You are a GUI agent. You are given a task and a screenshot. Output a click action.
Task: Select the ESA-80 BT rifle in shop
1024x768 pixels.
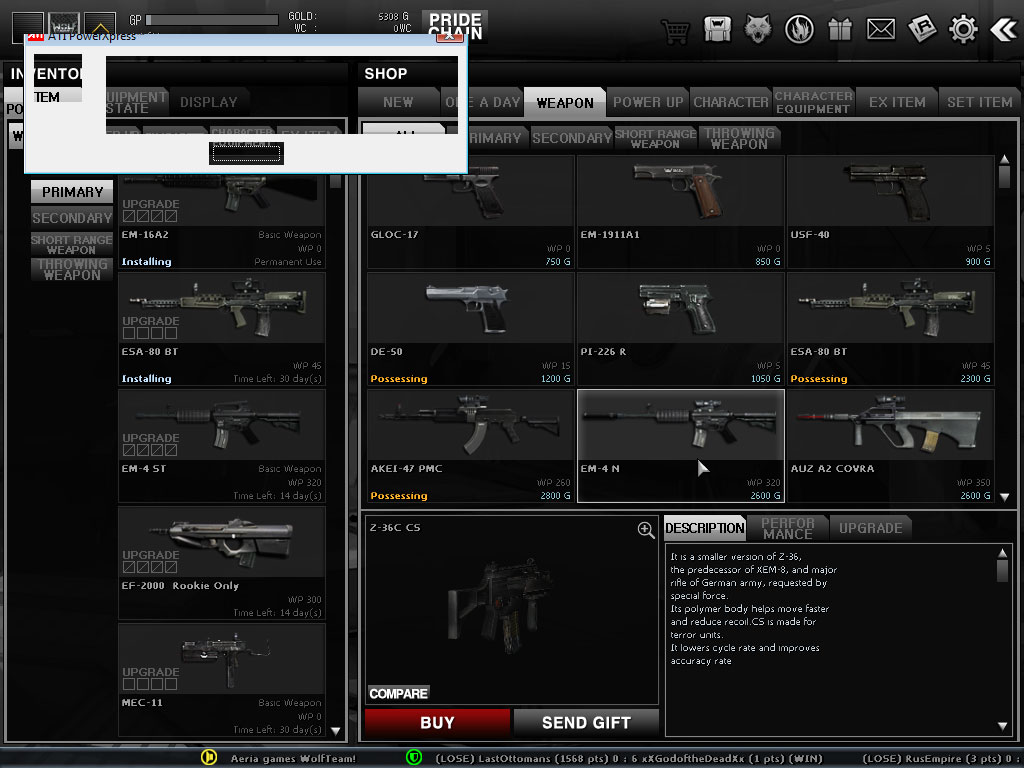pos(891,329)
